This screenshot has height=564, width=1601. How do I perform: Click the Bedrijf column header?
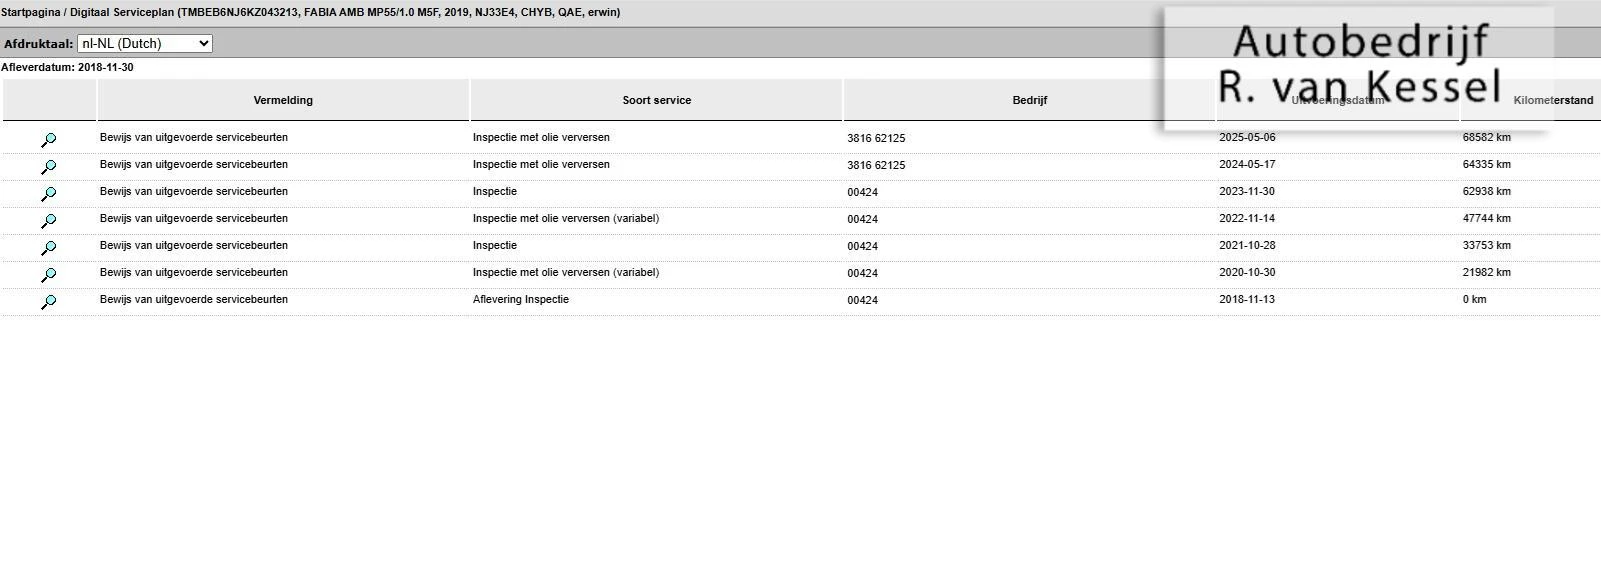click(x=1029, y=100)
